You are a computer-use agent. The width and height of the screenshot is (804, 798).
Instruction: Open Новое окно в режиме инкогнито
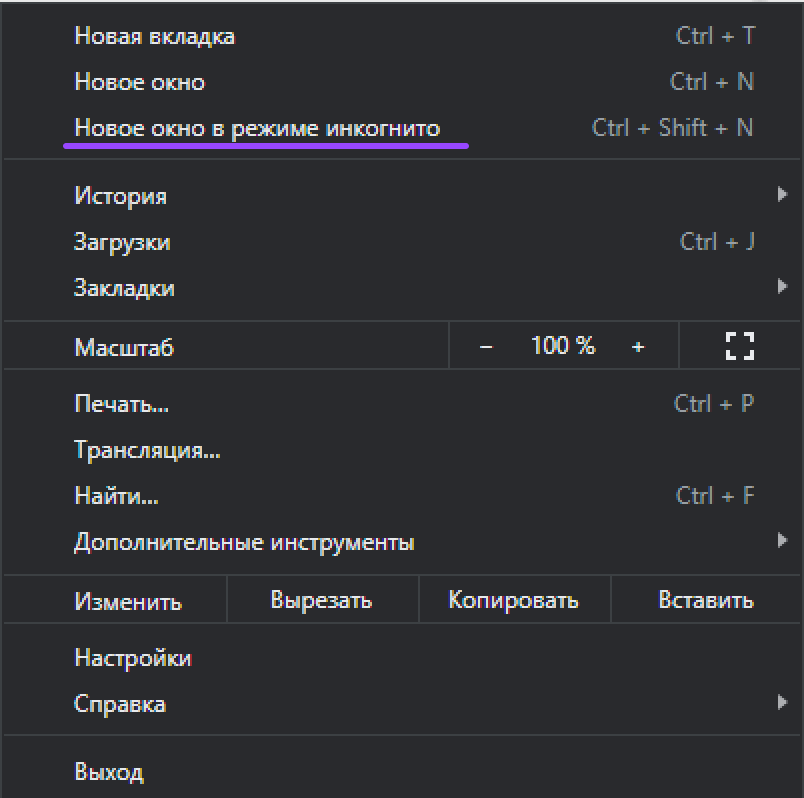(402, 128)
